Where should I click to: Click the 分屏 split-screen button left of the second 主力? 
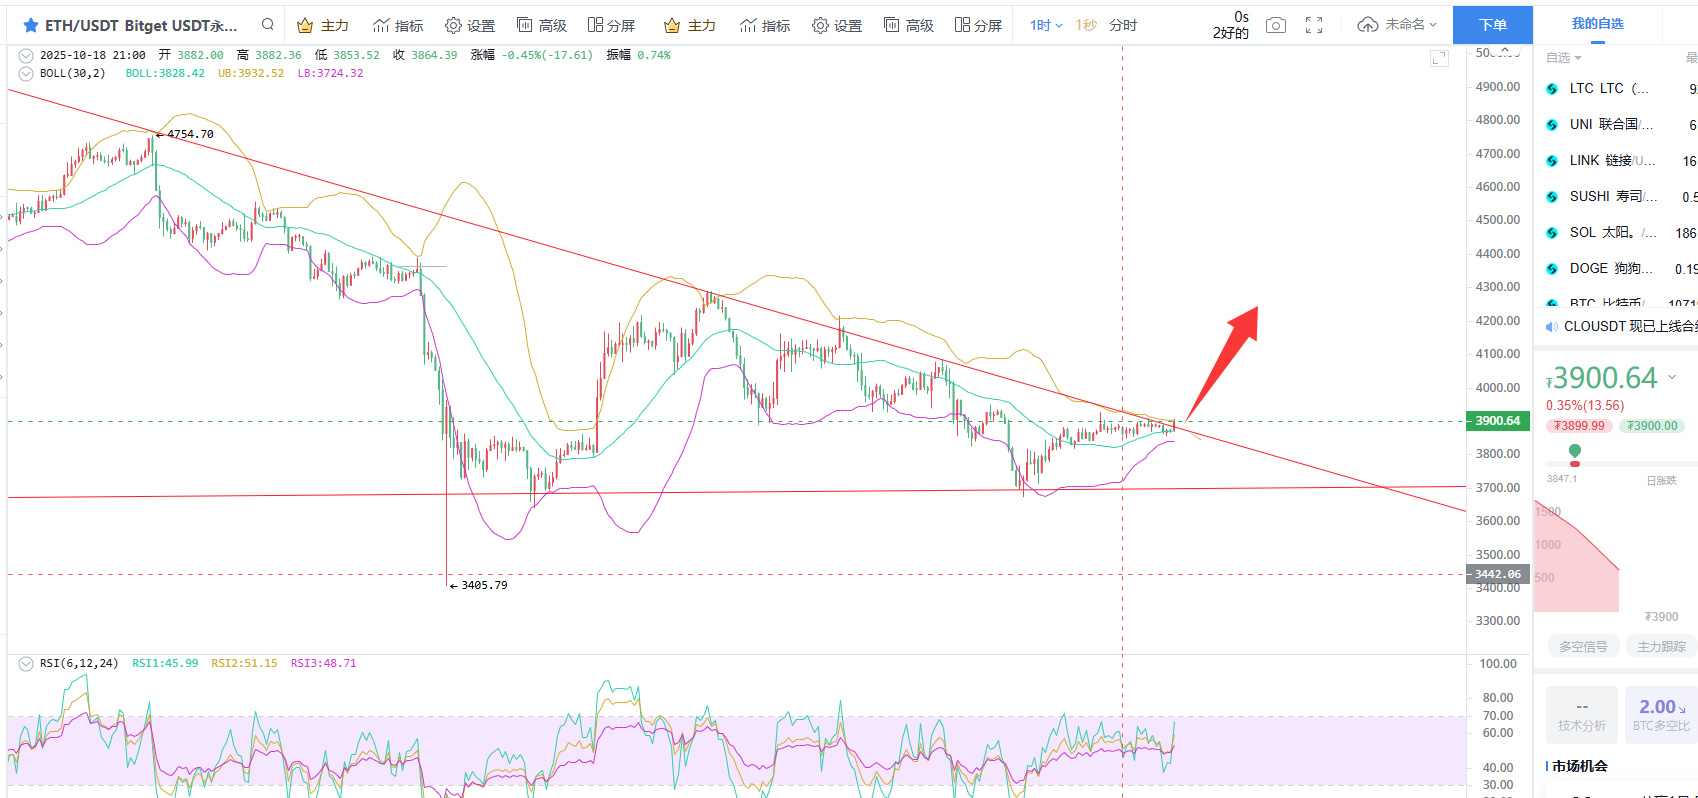tap(612, 25)
